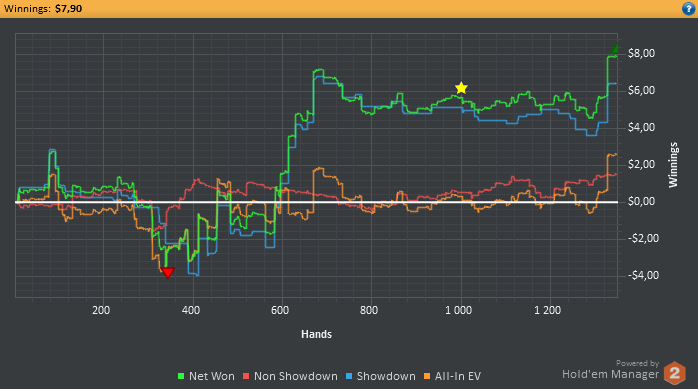Click the blue Showdown color square
Screen dimensions: 698x389
click(x=349, y=376)
